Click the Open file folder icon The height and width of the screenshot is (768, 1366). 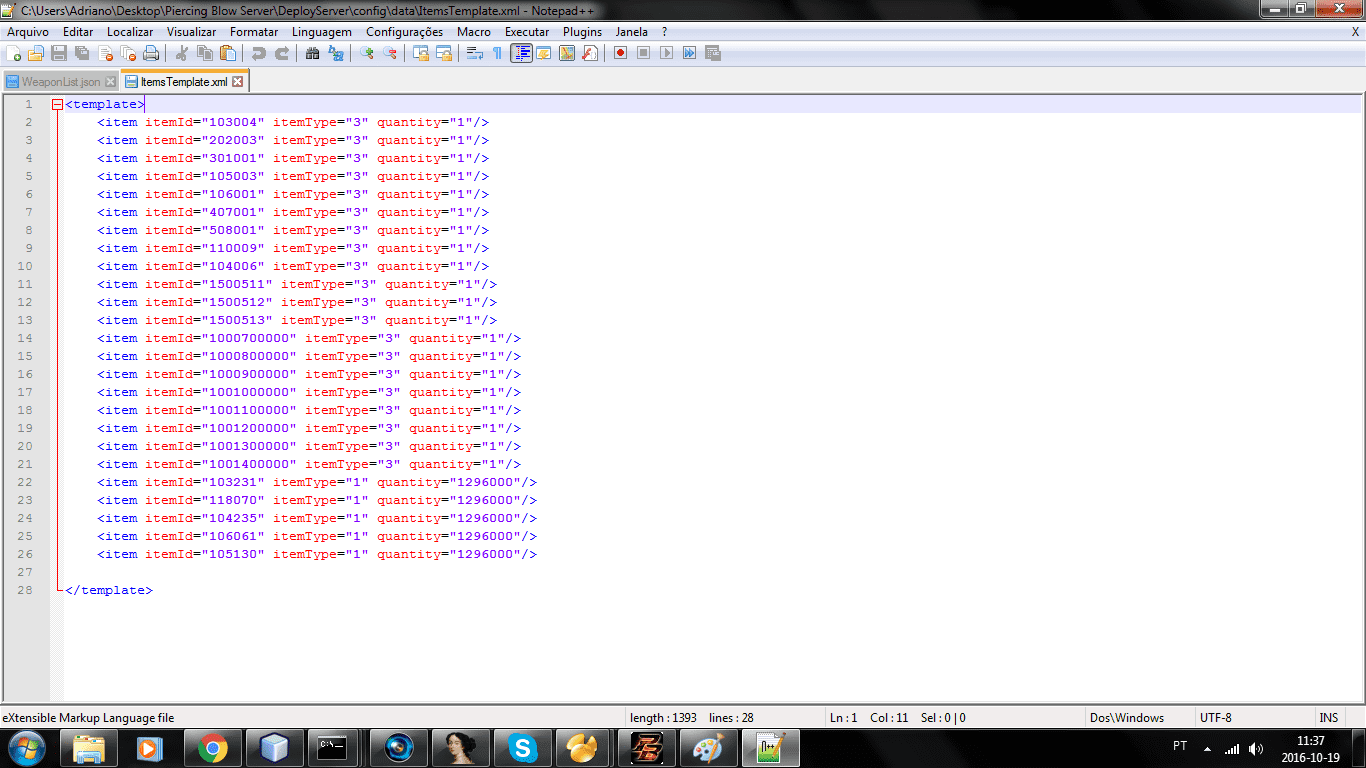(36, 53)
